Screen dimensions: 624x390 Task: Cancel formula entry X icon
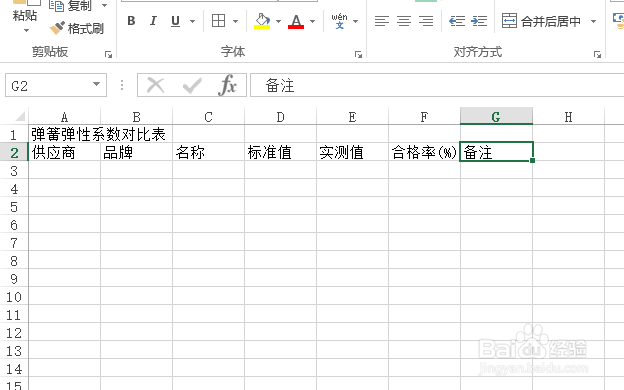[x=156, y=85]
